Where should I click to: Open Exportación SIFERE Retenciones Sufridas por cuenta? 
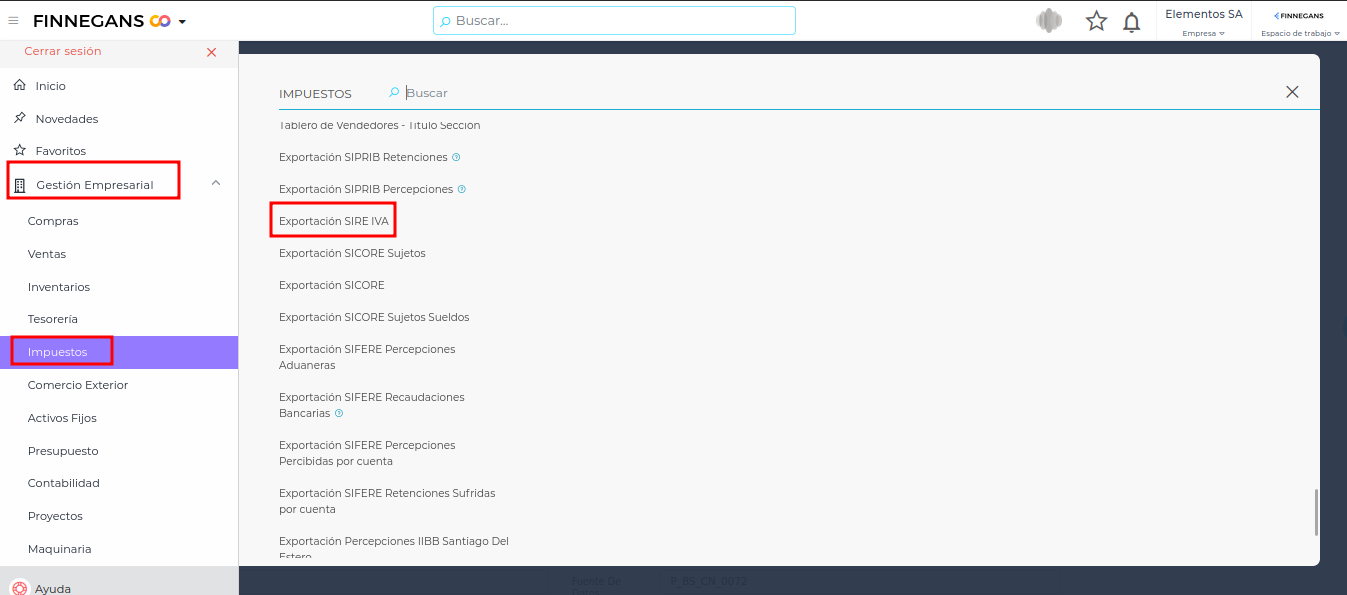(387, 501)
